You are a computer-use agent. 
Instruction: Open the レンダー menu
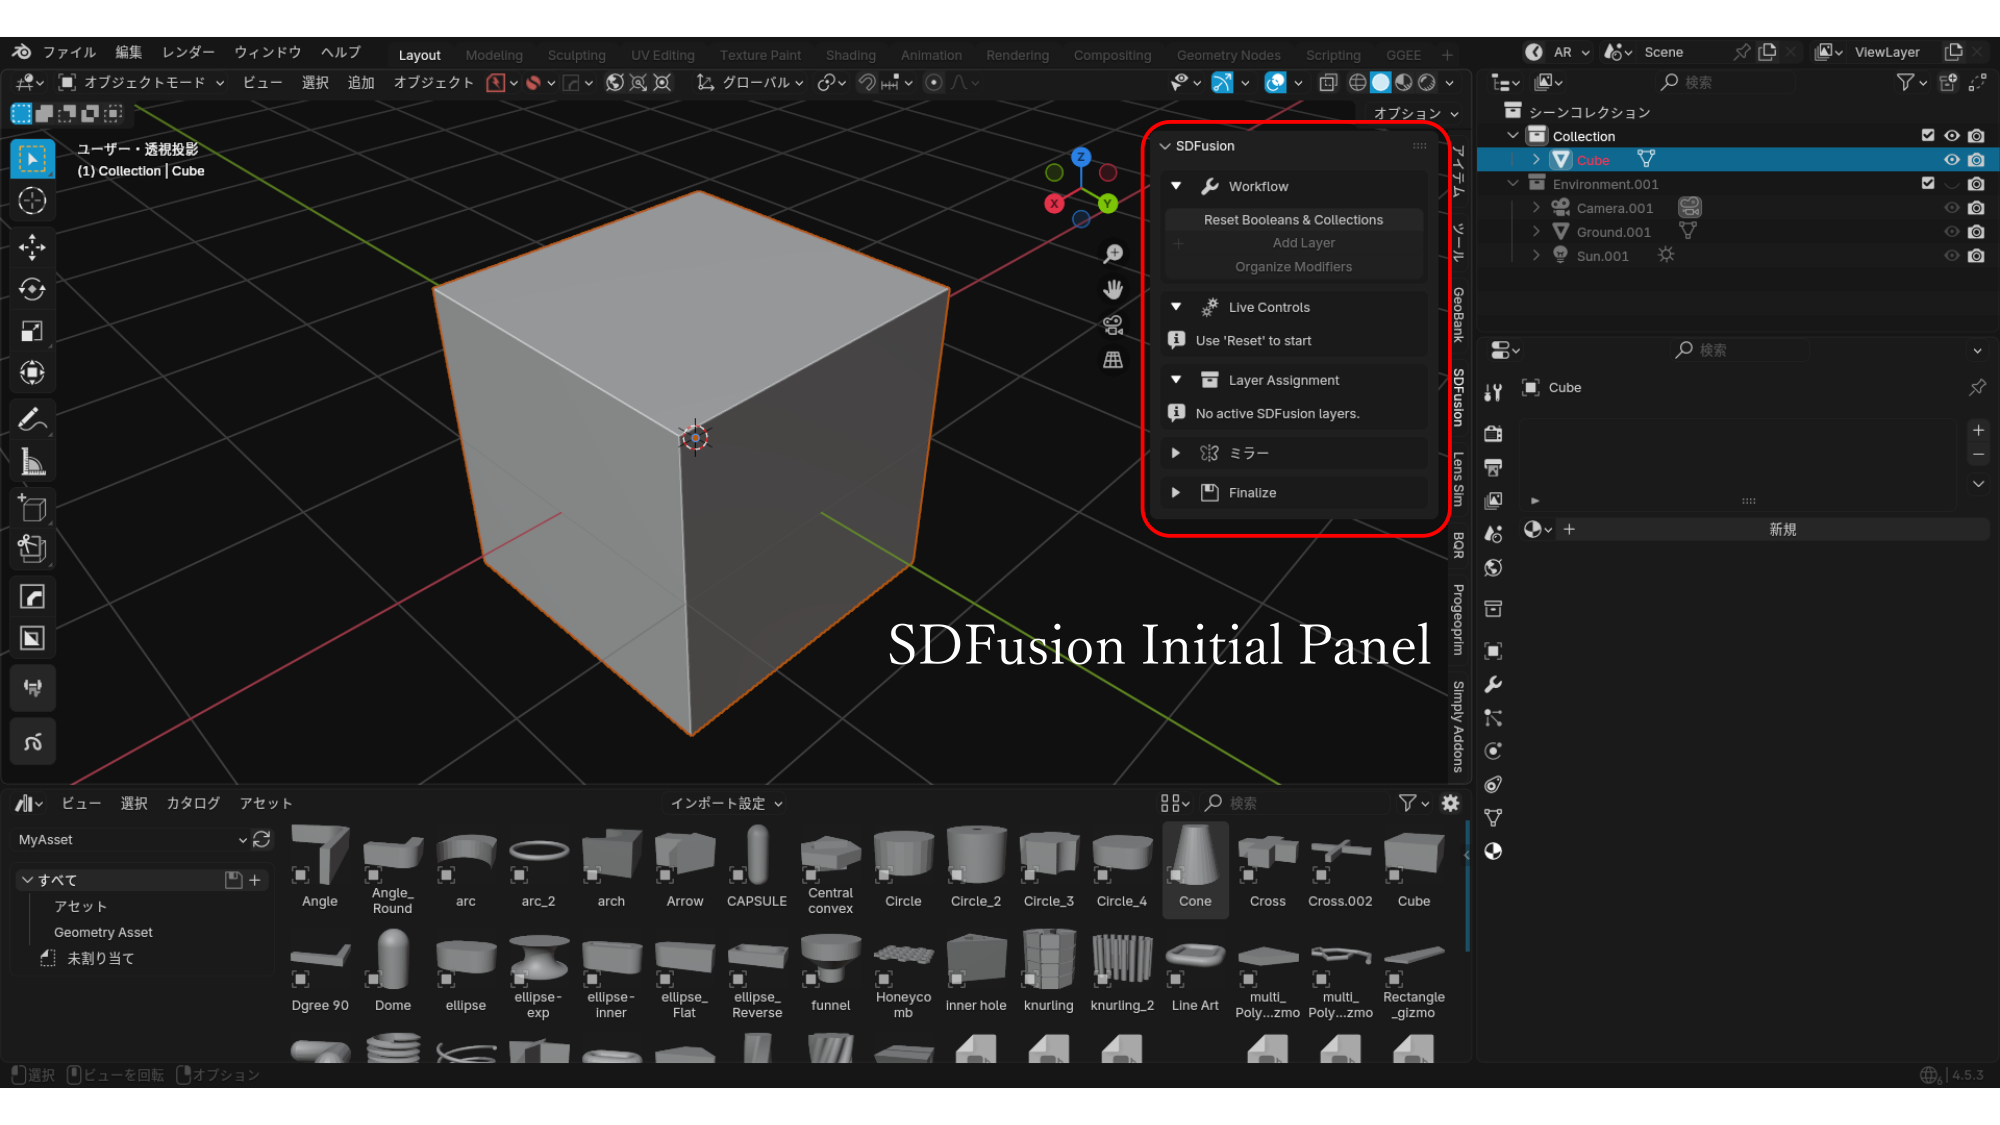click(188, 52)
